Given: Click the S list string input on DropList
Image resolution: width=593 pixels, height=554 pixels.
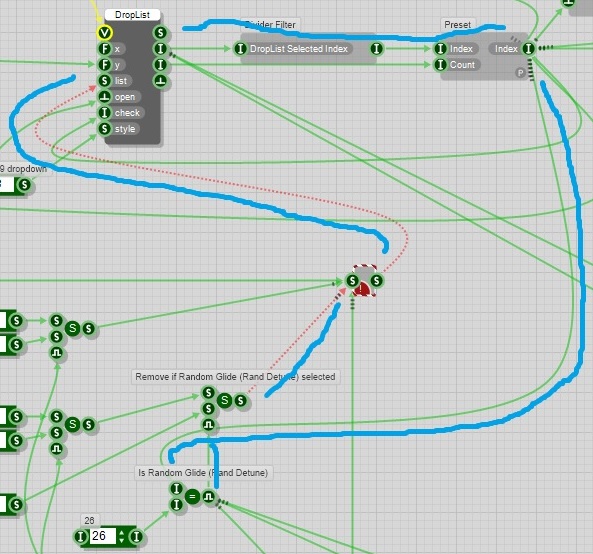Looking at the screenshot, I should (x=104, y=81).
